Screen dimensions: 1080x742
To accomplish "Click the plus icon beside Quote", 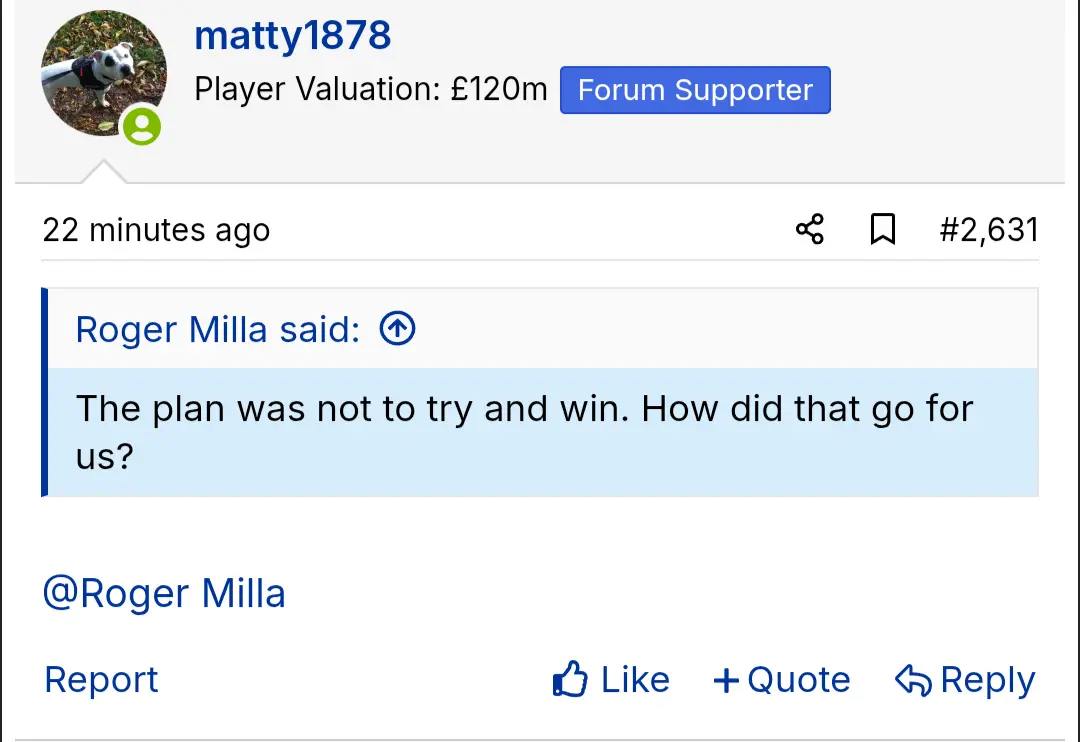I will [x=726, y=681].
